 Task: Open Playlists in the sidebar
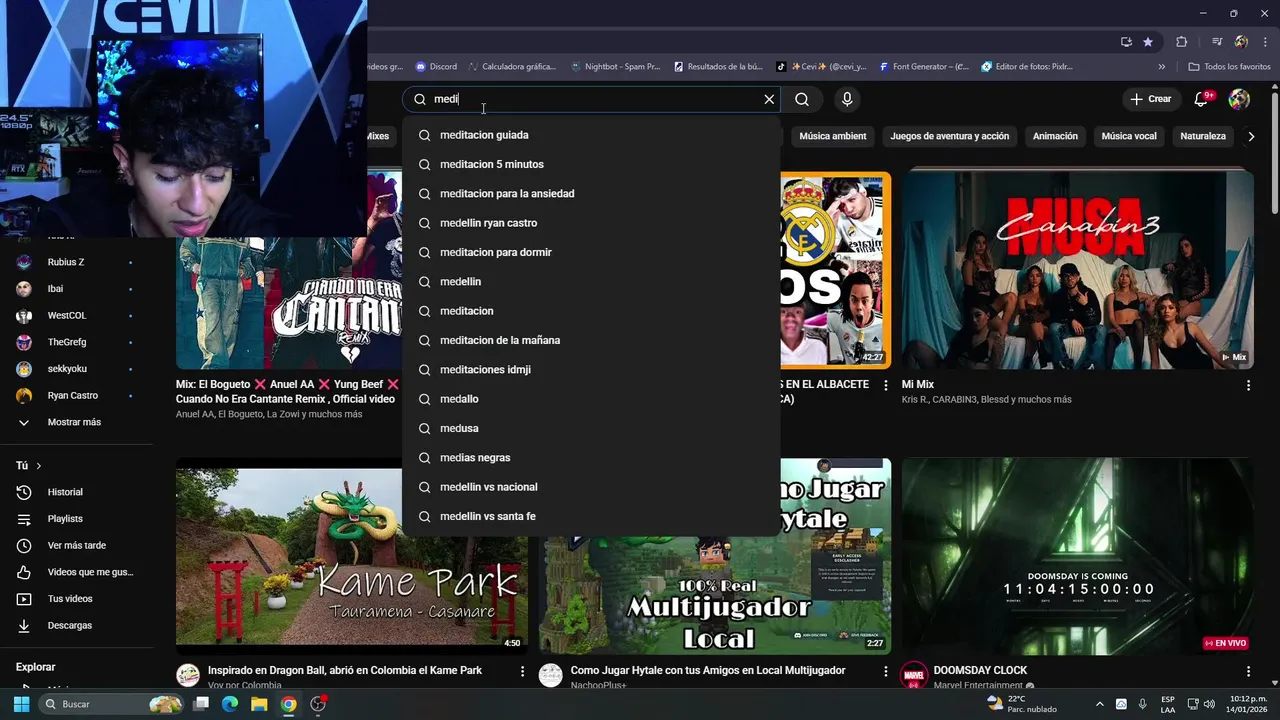[76, 519]
